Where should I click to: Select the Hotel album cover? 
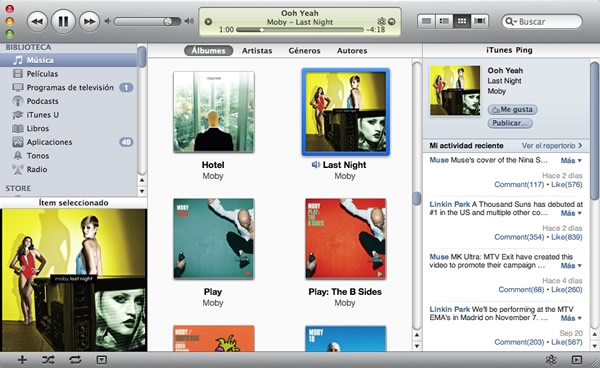pyautogui.click(x=214, y=112)
